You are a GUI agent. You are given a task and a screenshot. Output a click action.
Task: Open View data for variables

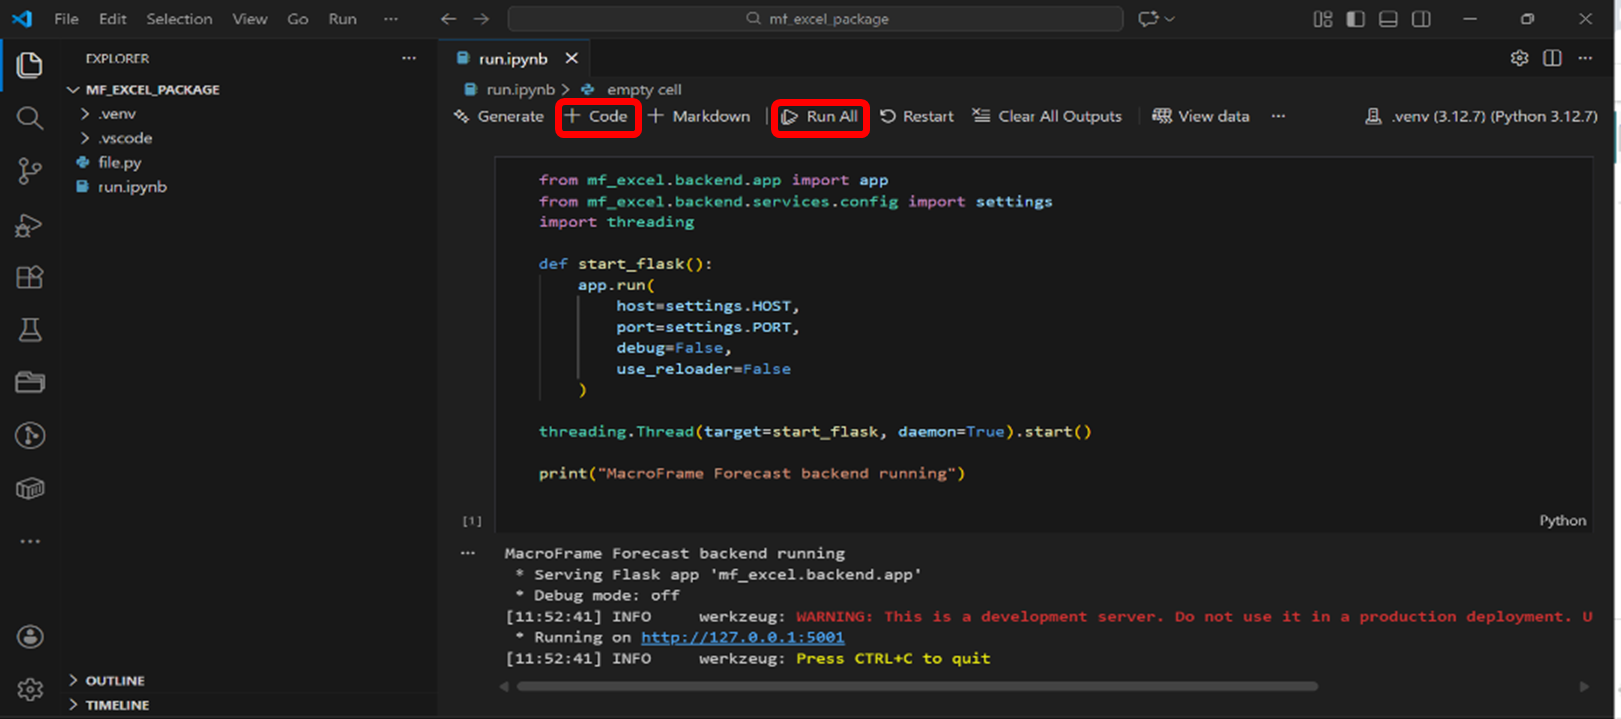(x=1200, y=116)
